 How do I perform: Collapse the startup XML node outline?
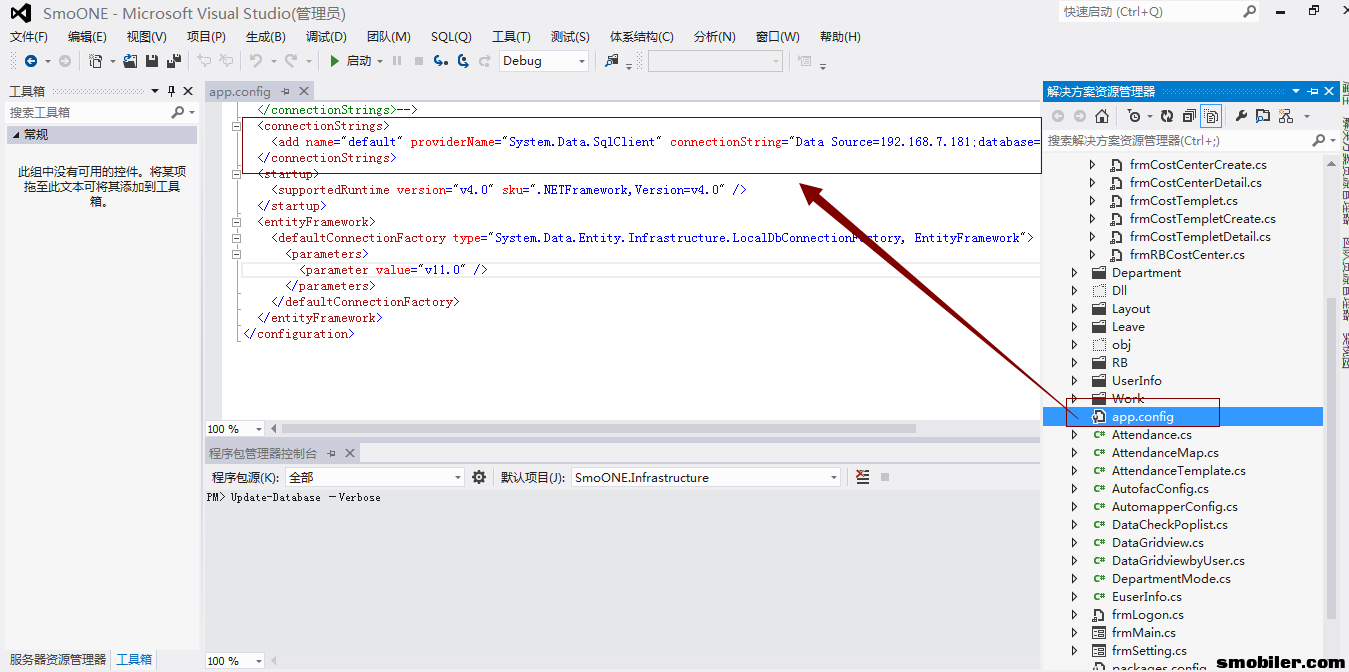236,174
